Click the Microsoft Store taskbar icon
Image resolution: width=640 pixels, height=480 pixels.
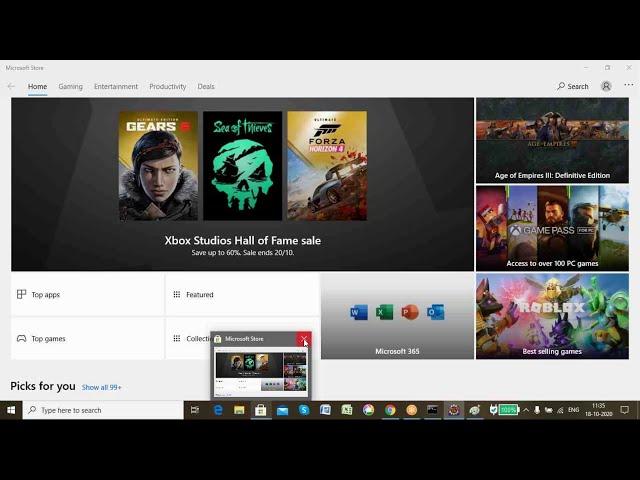point(260,410)
